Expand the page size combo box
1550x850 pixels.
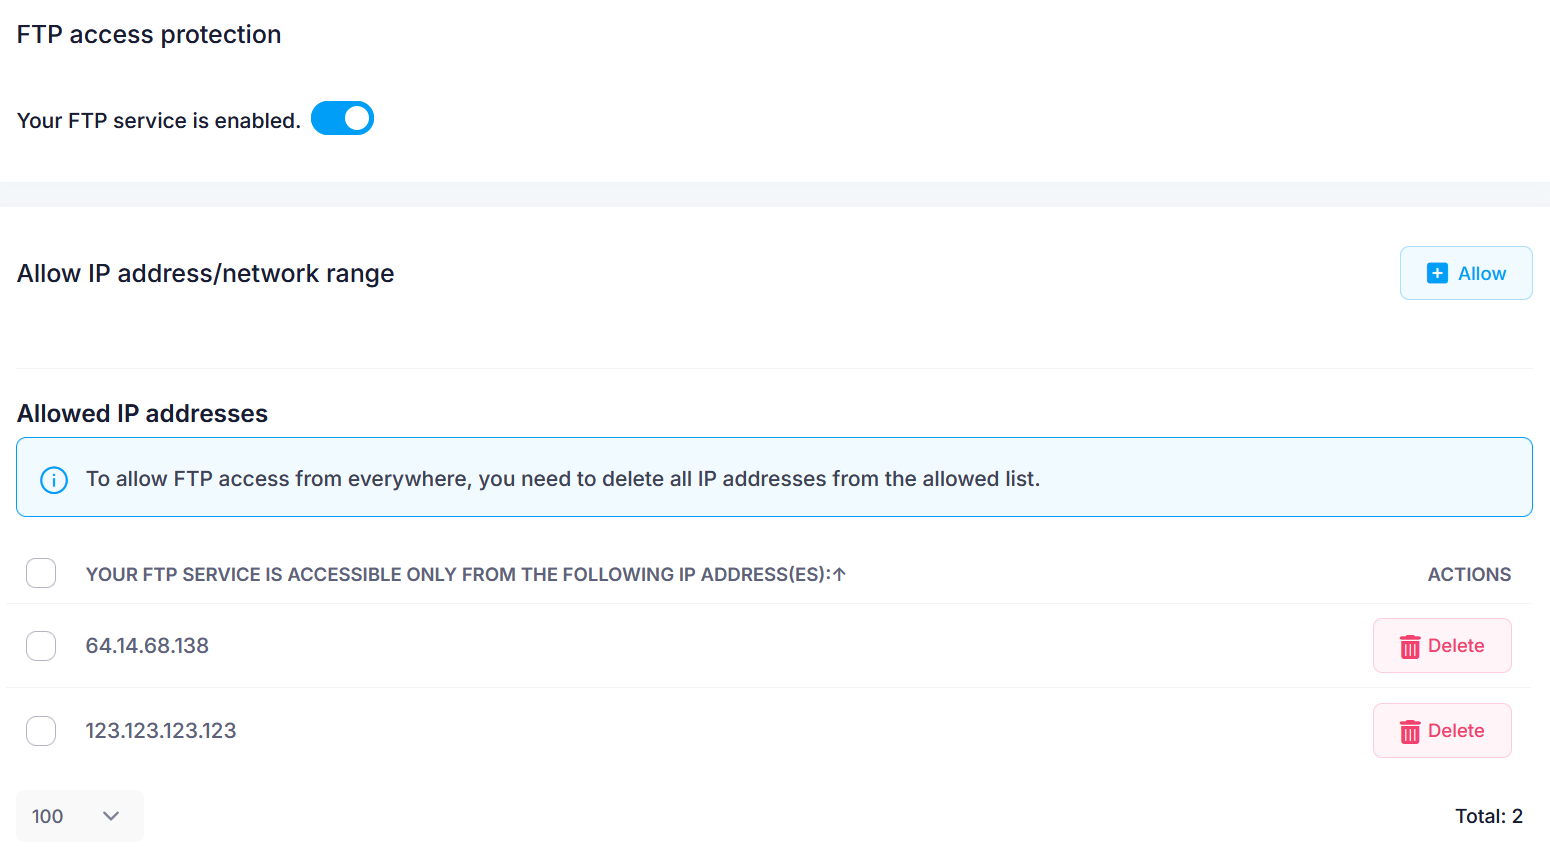coord(79,816)
